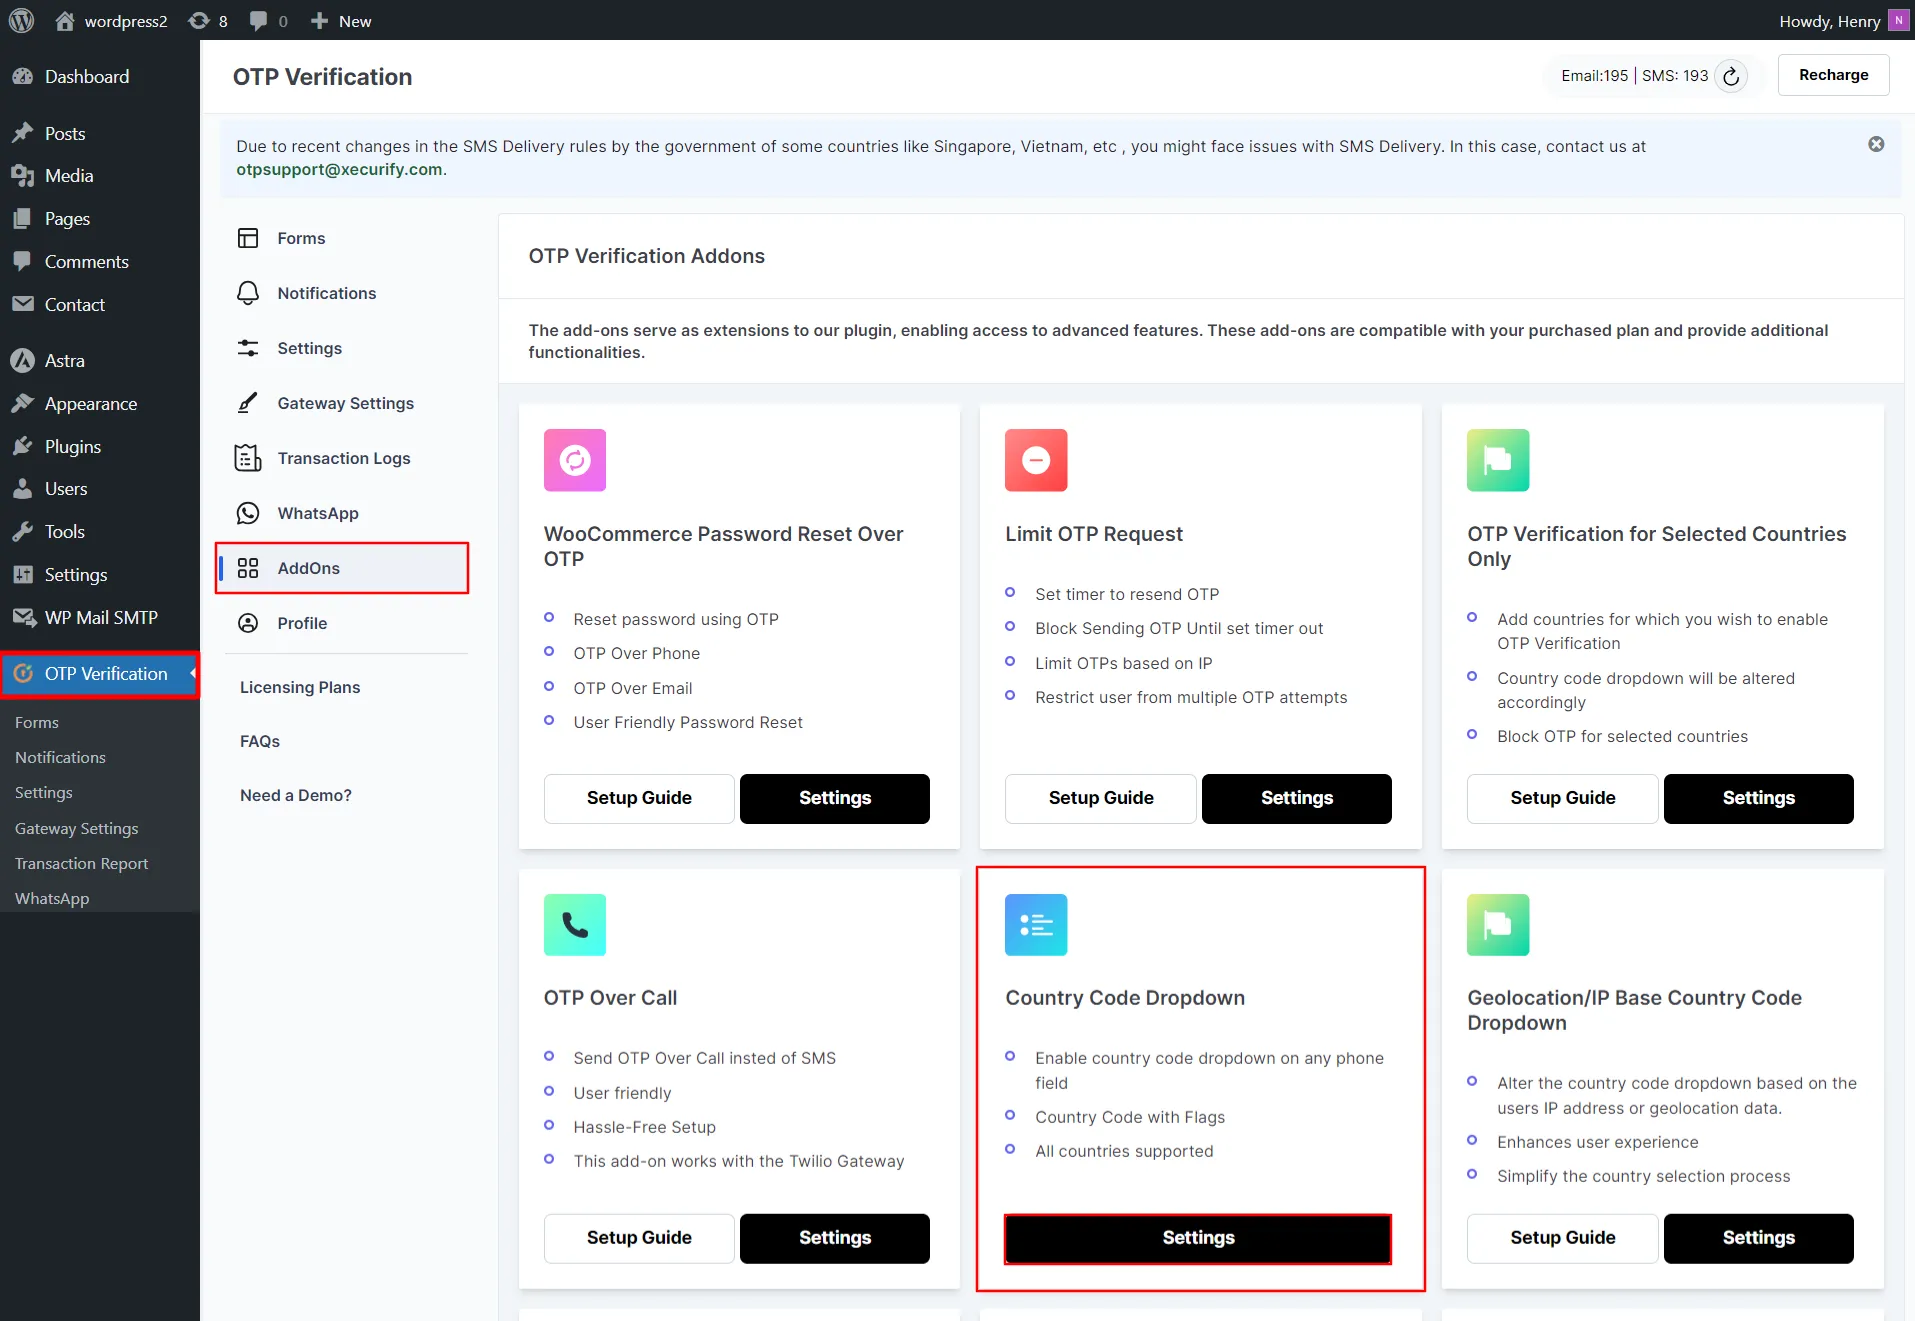The height and width of the screenshot is (1321, 1915).
Task: Open Transaction Report submenu
Action: tap(81, 863)
